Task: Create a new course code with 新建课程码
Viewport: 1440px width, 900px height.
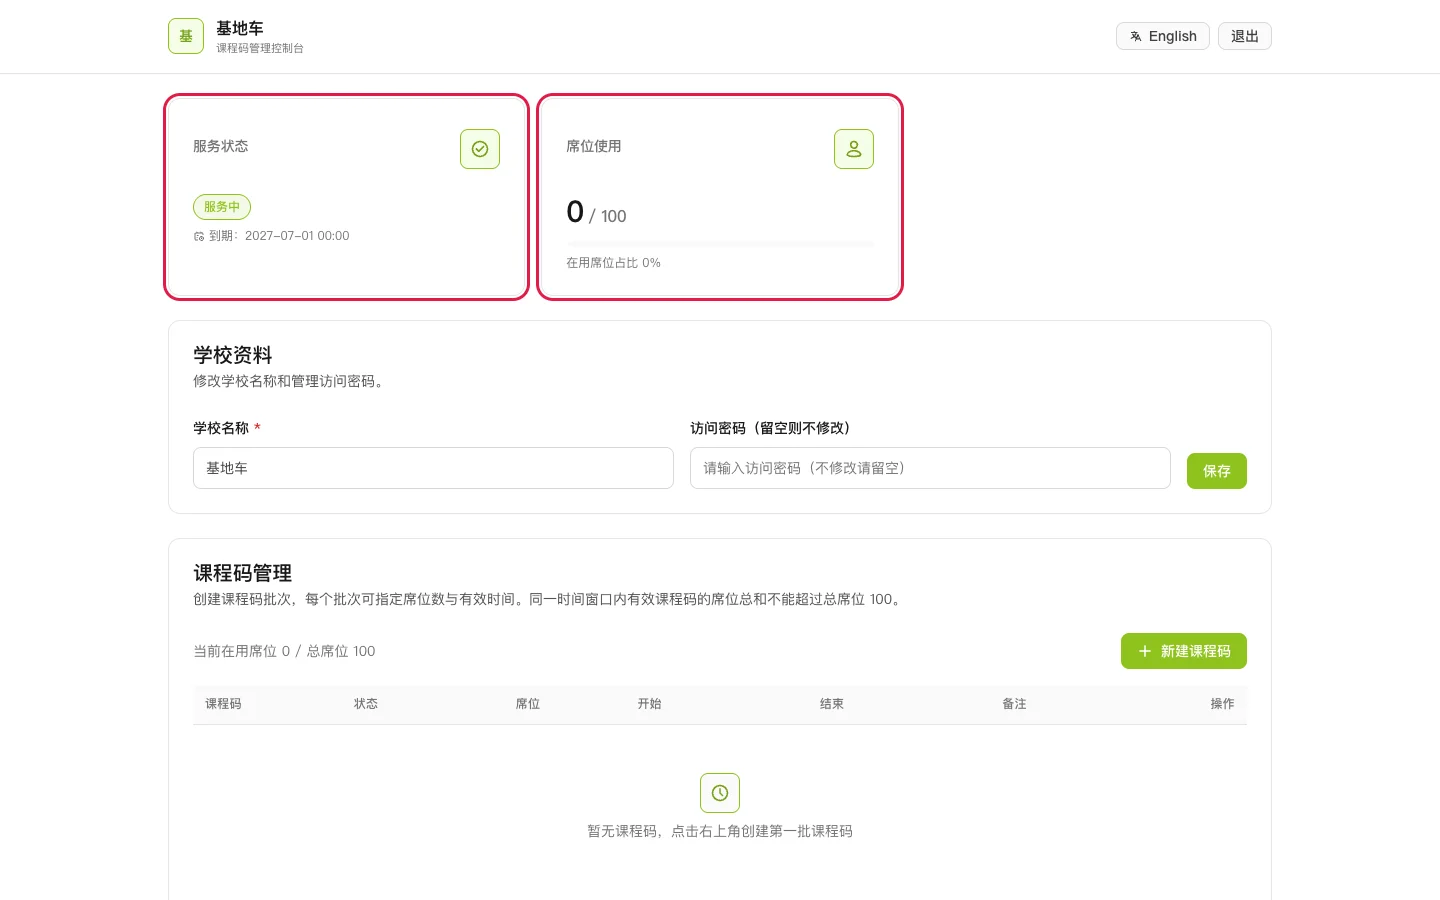Action: pos(1184,651)
